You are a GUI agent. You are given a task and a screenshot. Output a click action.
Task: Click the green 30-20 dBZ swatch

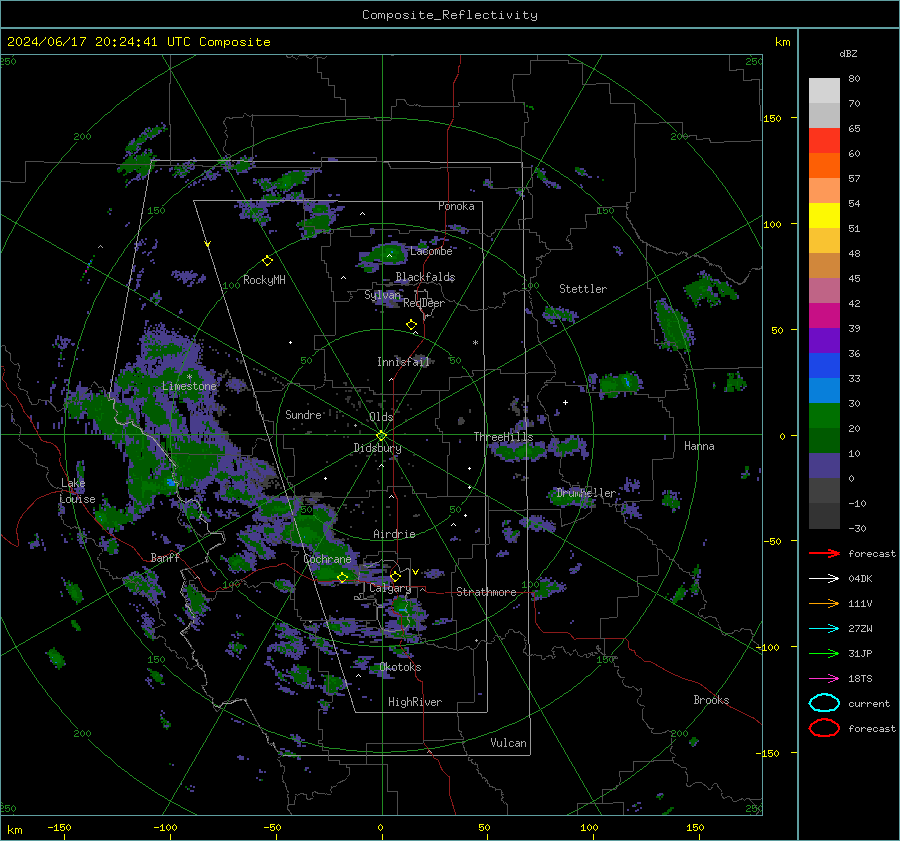824,416
